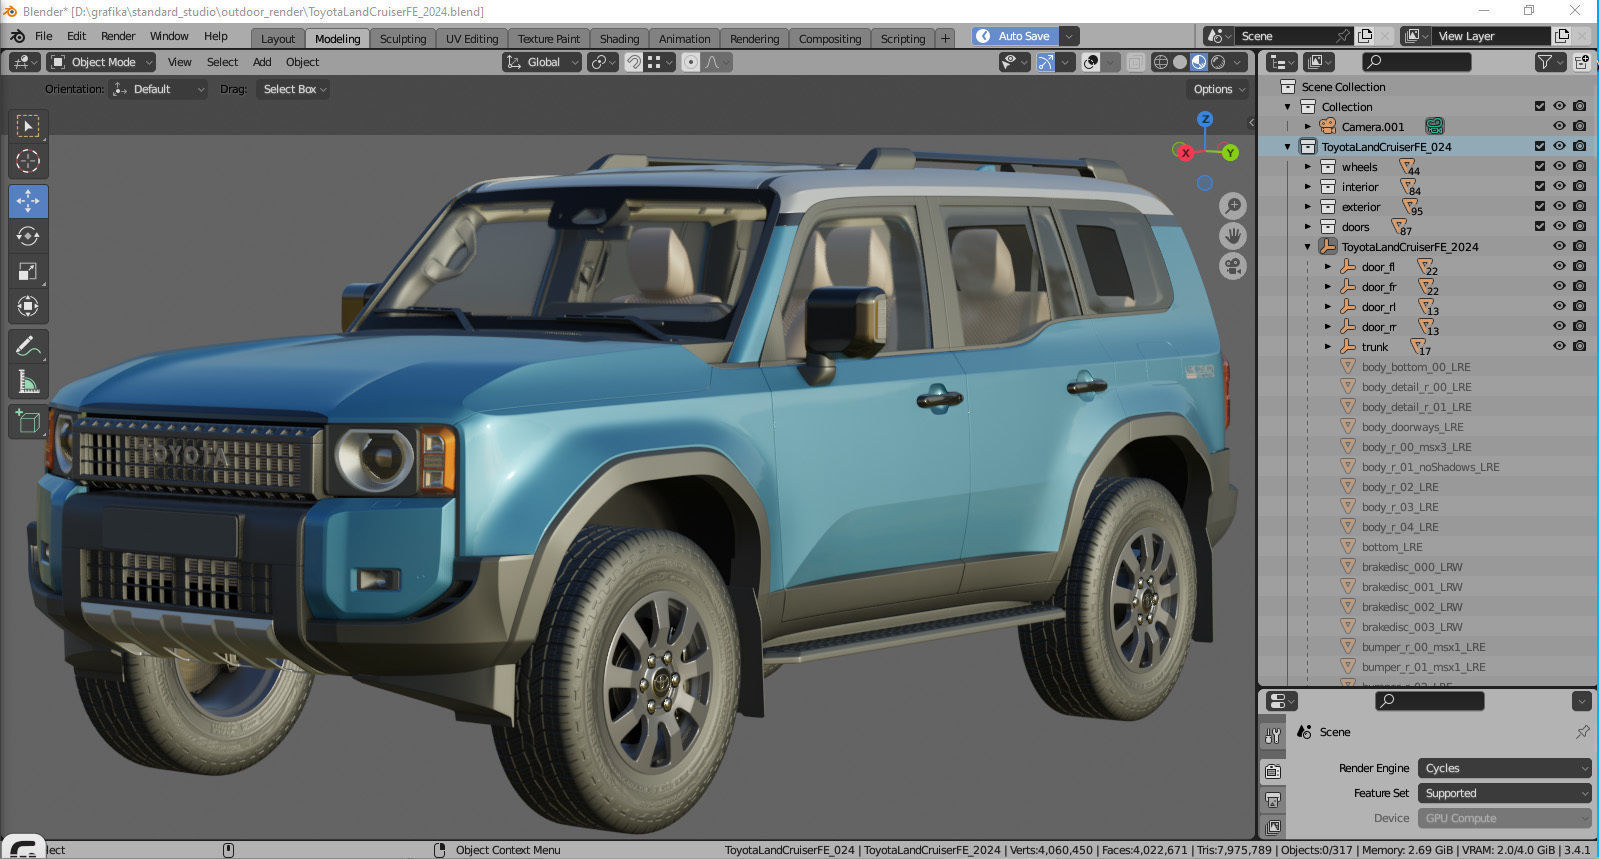Collapse the ToyotaLandCruiserFE_2024 object
The width and height of the screenshot is (1599, 859).
(x=1308, y=247)
